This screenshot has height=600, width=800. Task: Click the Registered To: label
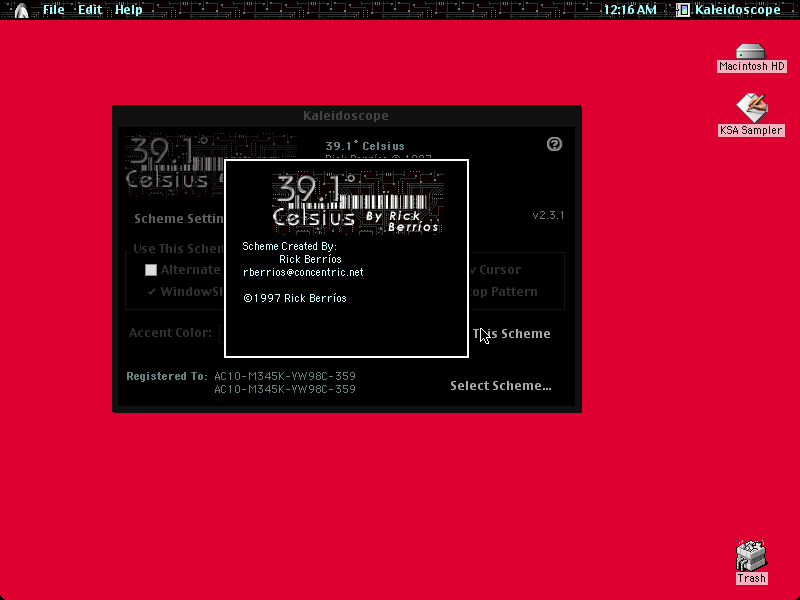[x=167, y=377]
